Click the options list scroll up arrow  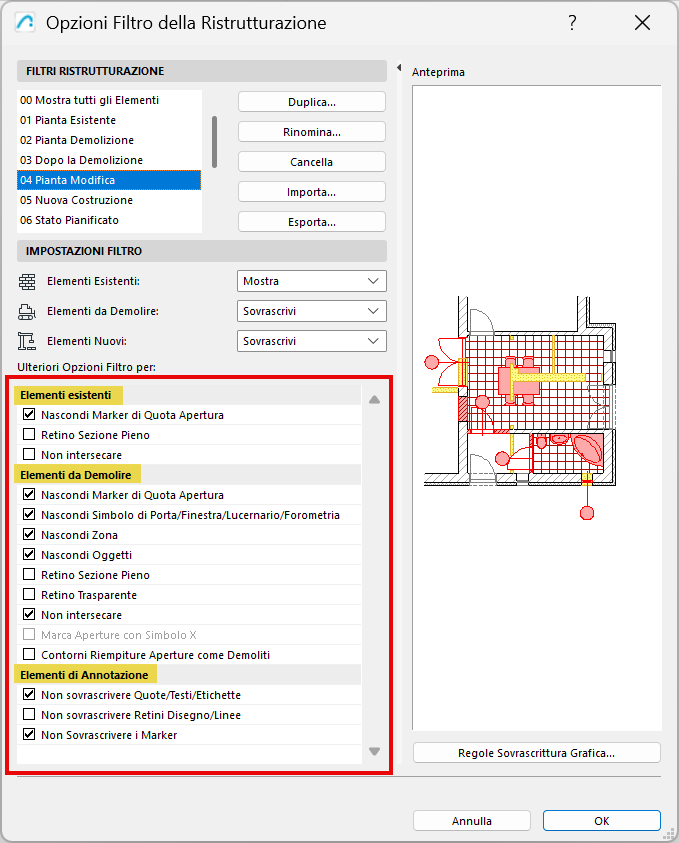pos(375,399)
